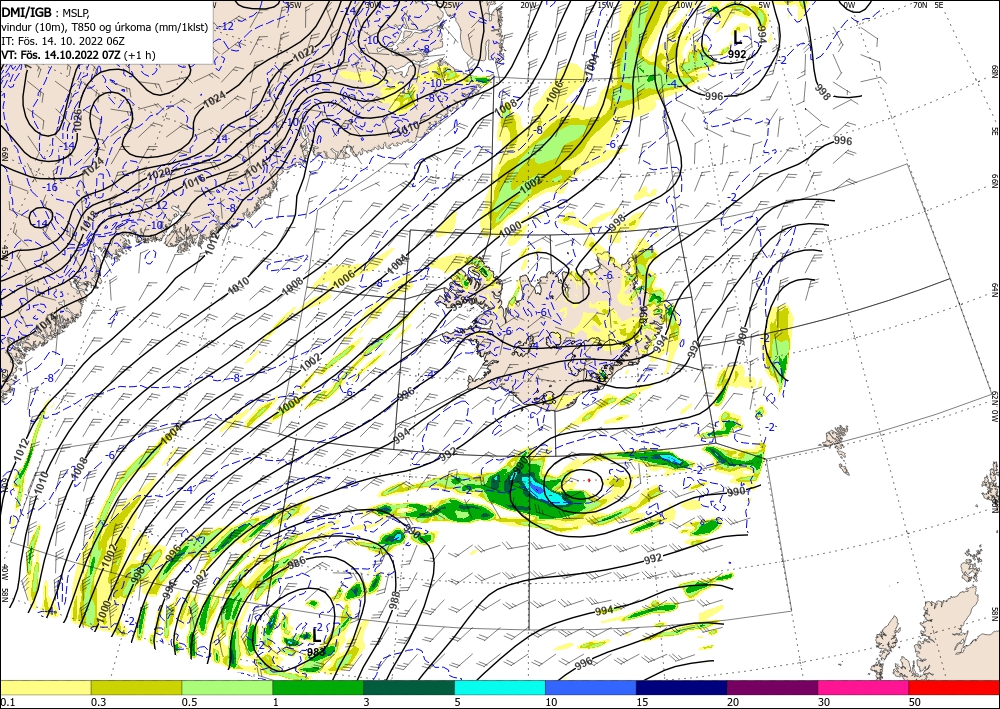
Task: Click the pink 30–50 mm legend swatch
Action: [x=864, y=687]
